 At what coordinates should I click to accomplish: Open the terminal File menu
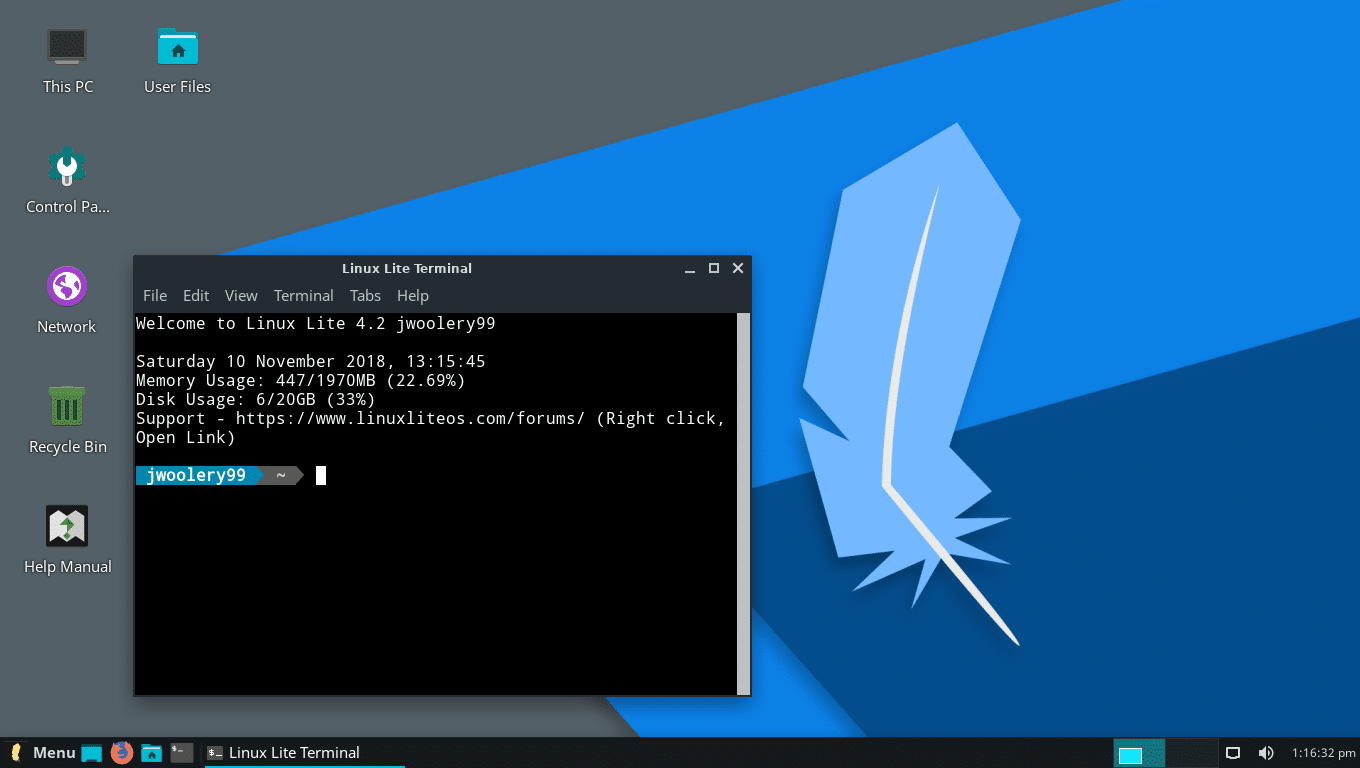coord(155,296)
